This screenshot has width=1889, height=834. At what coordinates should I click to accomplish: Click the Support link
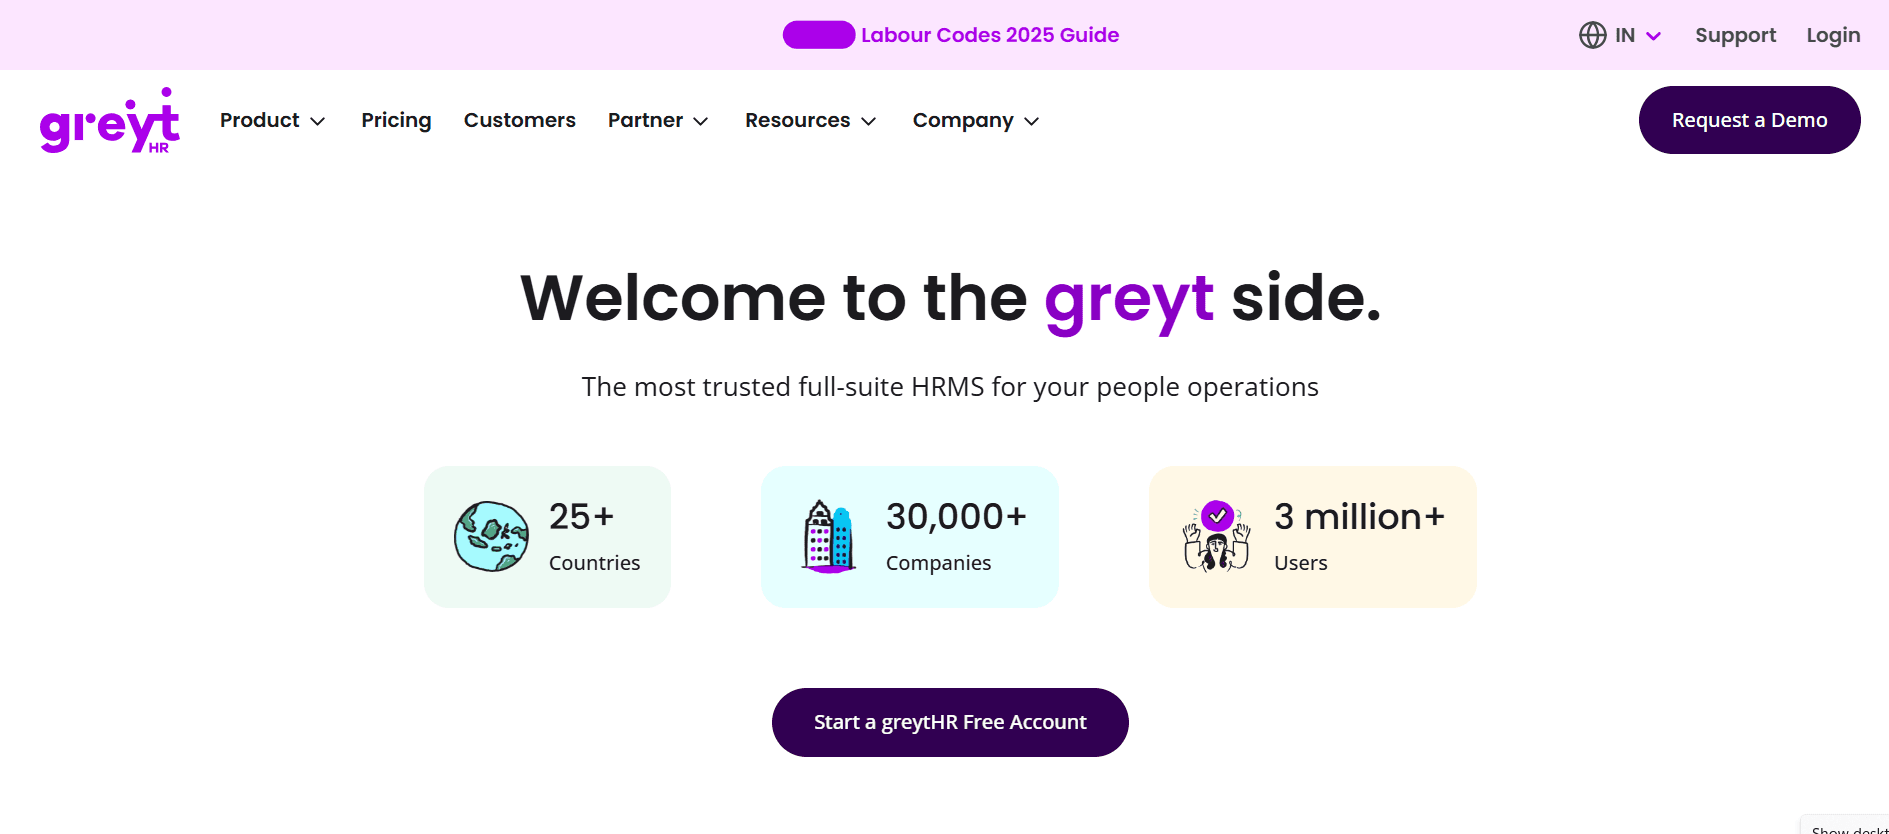[1735, 35]
